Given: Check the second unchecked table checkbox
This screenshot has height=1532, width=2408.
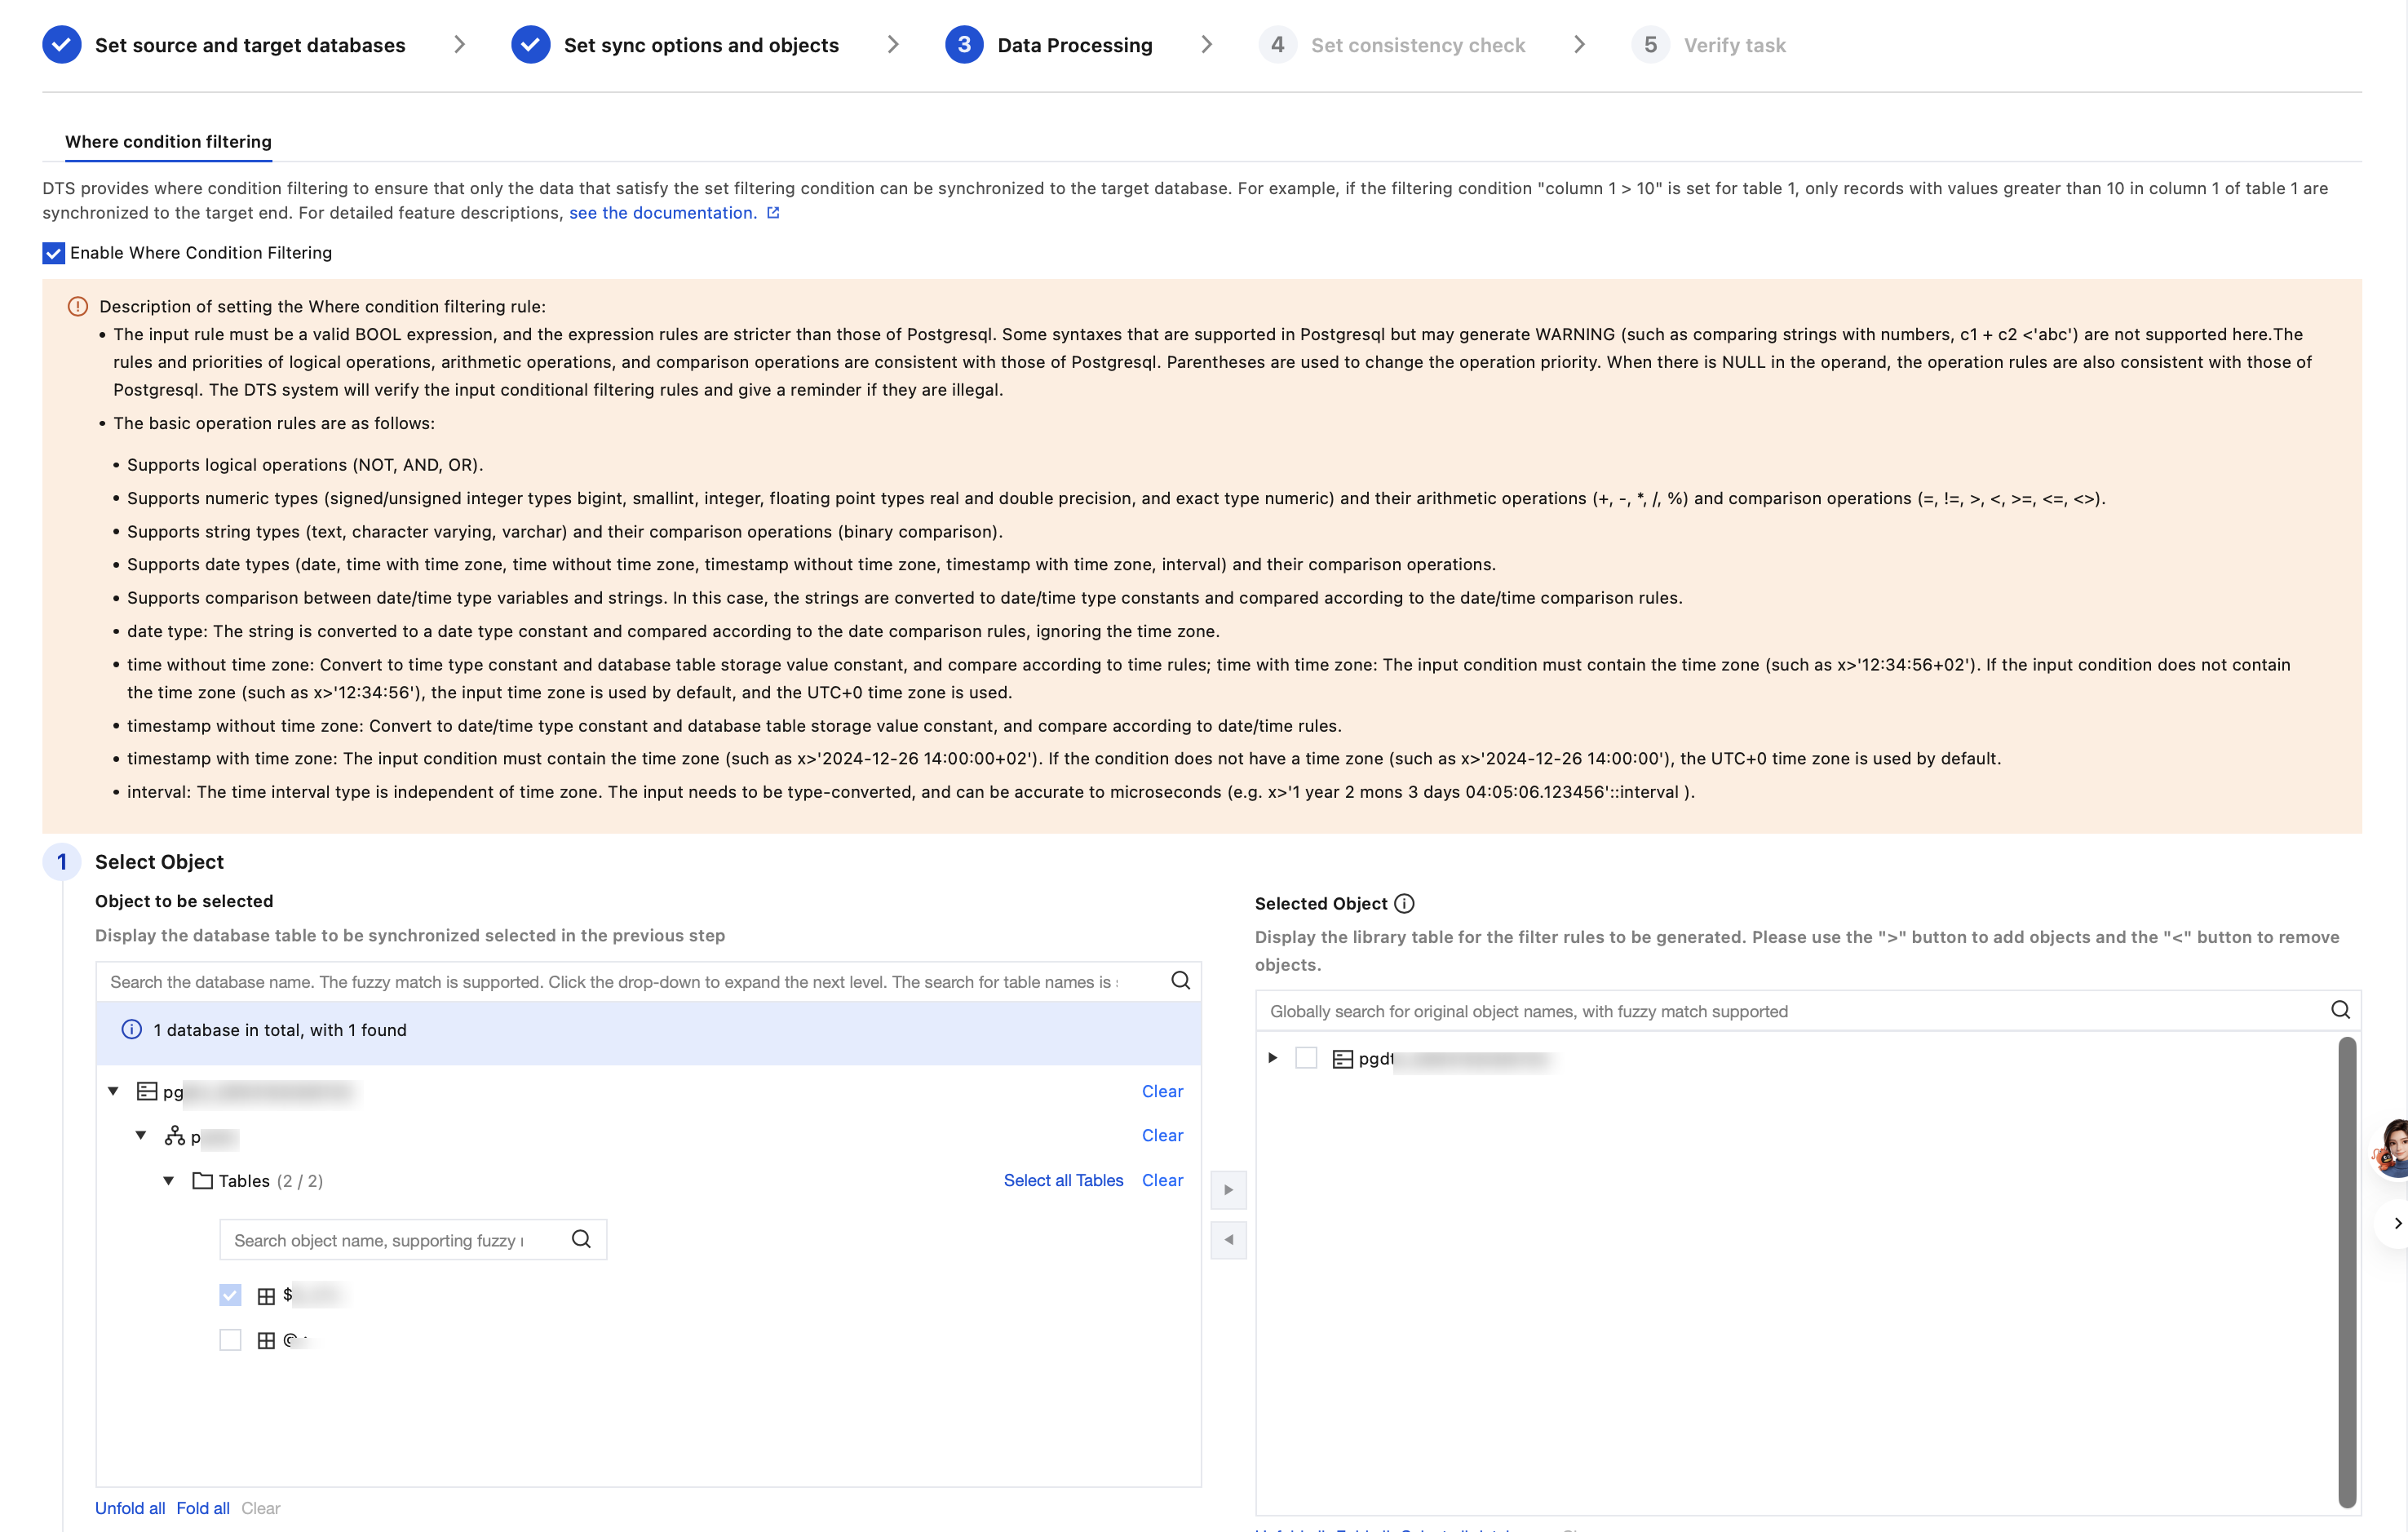Looking at the screenshot, I should [x=230, y=1340].
